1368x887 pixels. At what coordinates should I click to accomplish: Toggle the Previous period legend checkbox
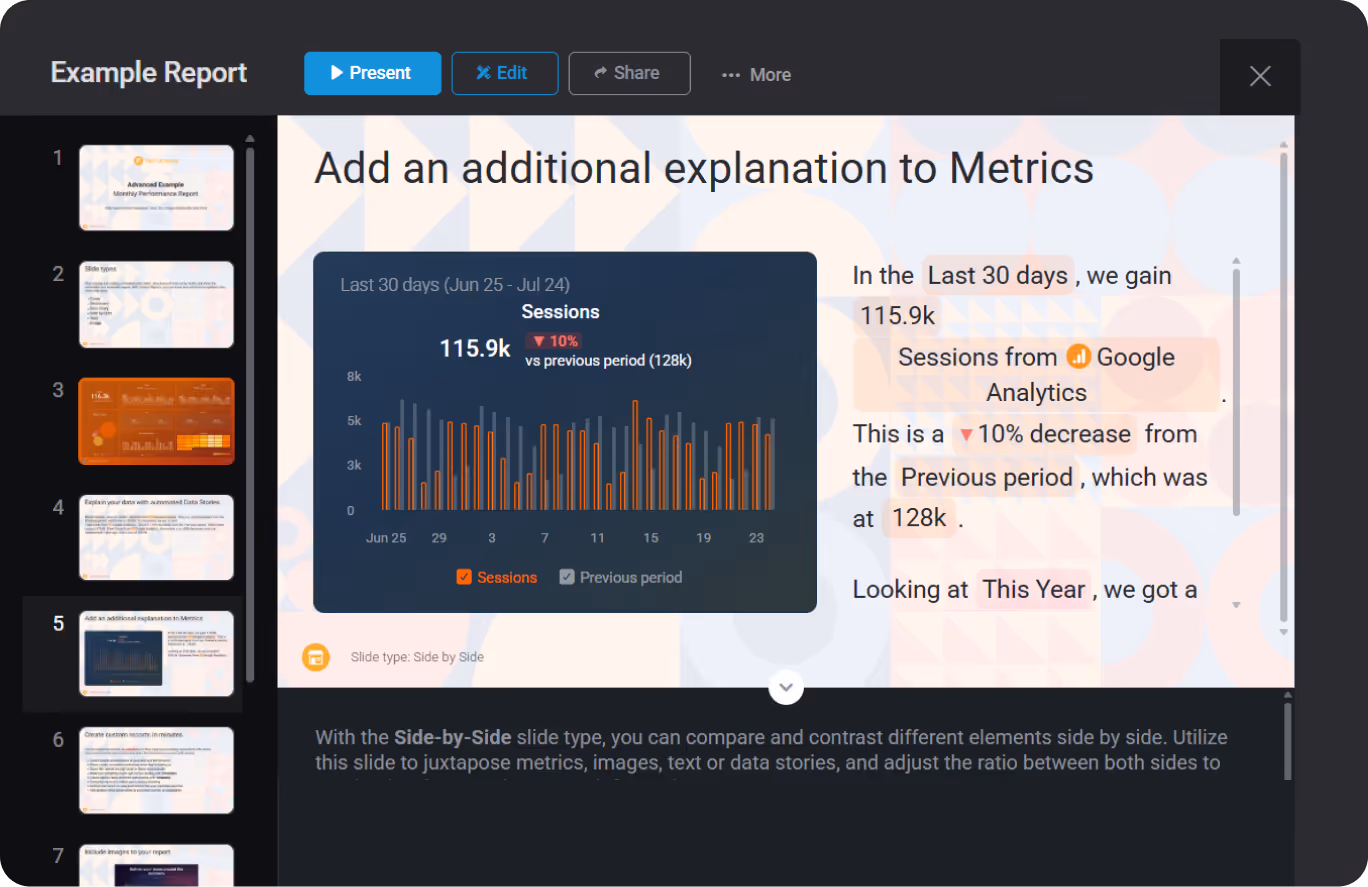[x=567, y=577]
